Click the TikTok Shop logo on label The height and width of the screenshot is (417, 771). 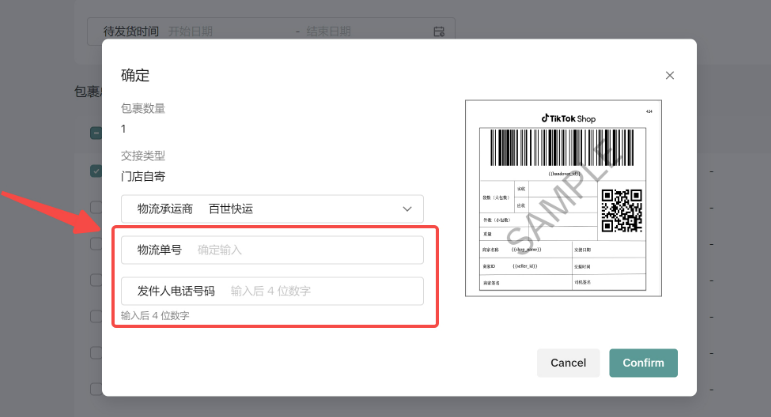(x=568, y=117)
